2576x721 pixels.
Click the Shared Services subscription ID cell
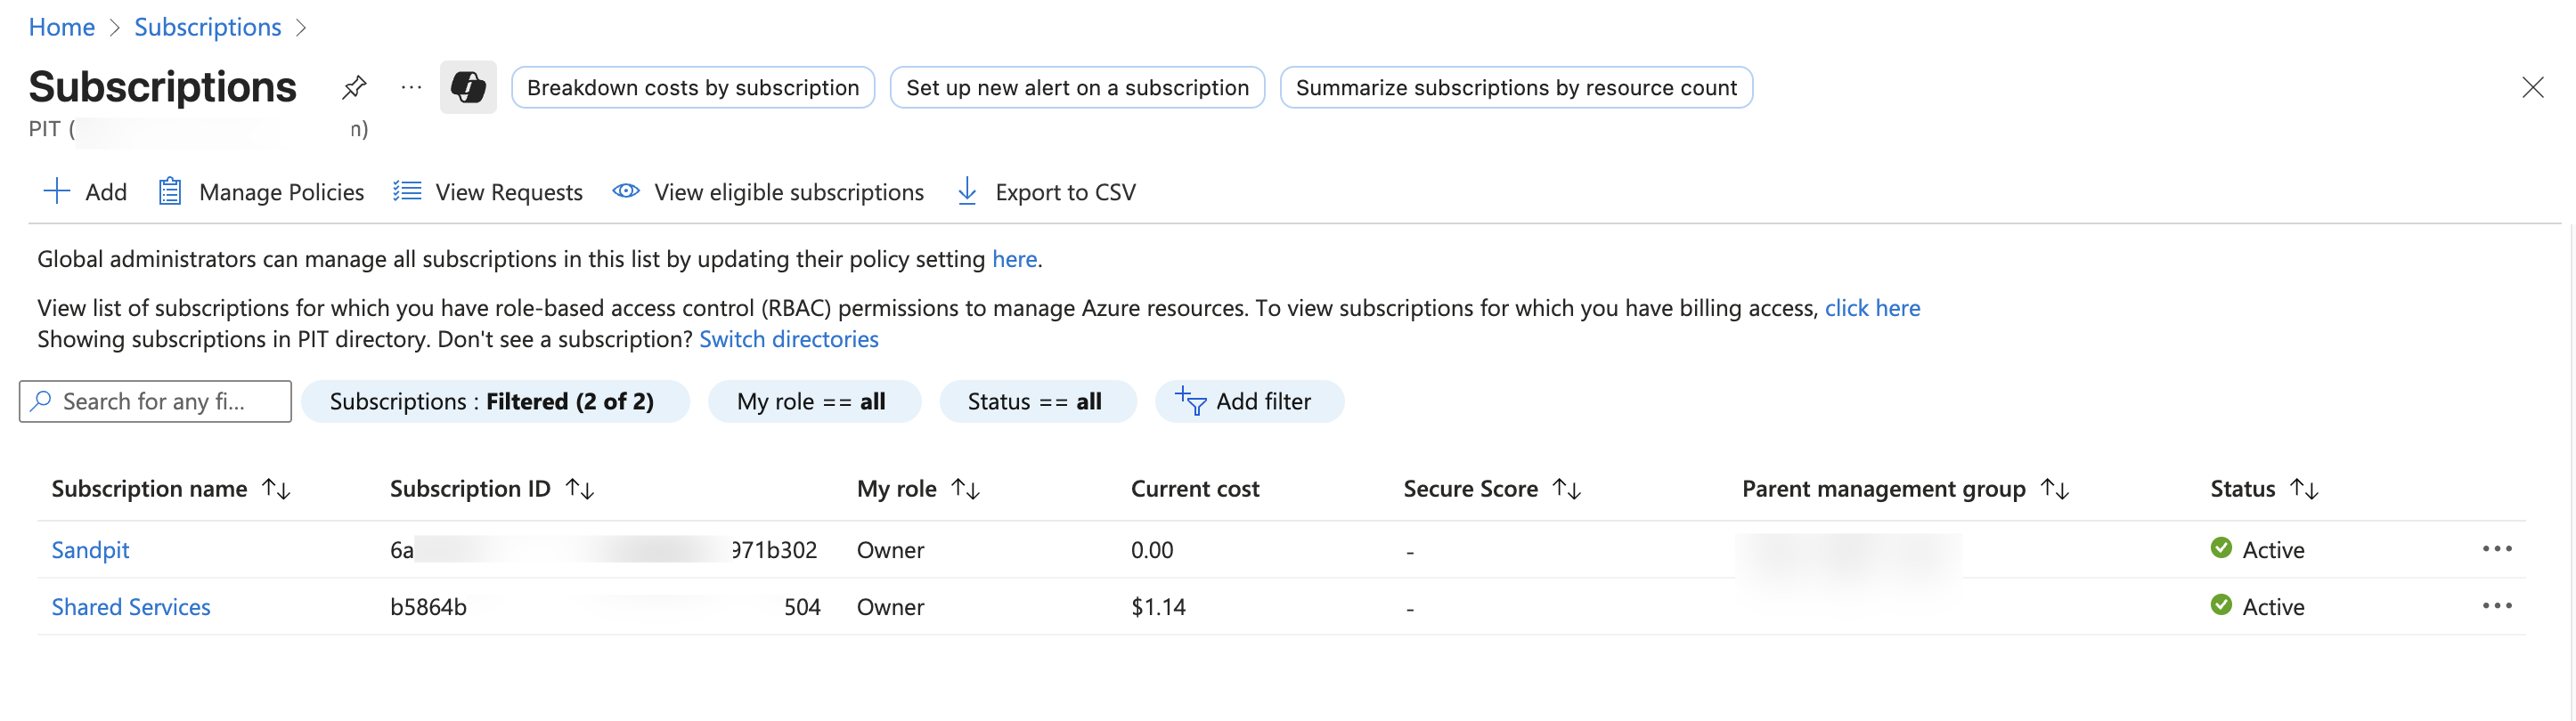point(605,606)
